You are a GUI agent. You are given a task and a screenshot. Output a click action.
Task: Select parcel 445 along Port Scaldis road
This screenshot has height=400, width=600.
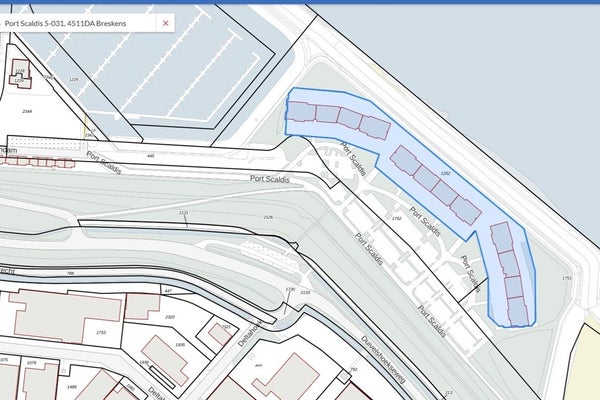(150, 157)
